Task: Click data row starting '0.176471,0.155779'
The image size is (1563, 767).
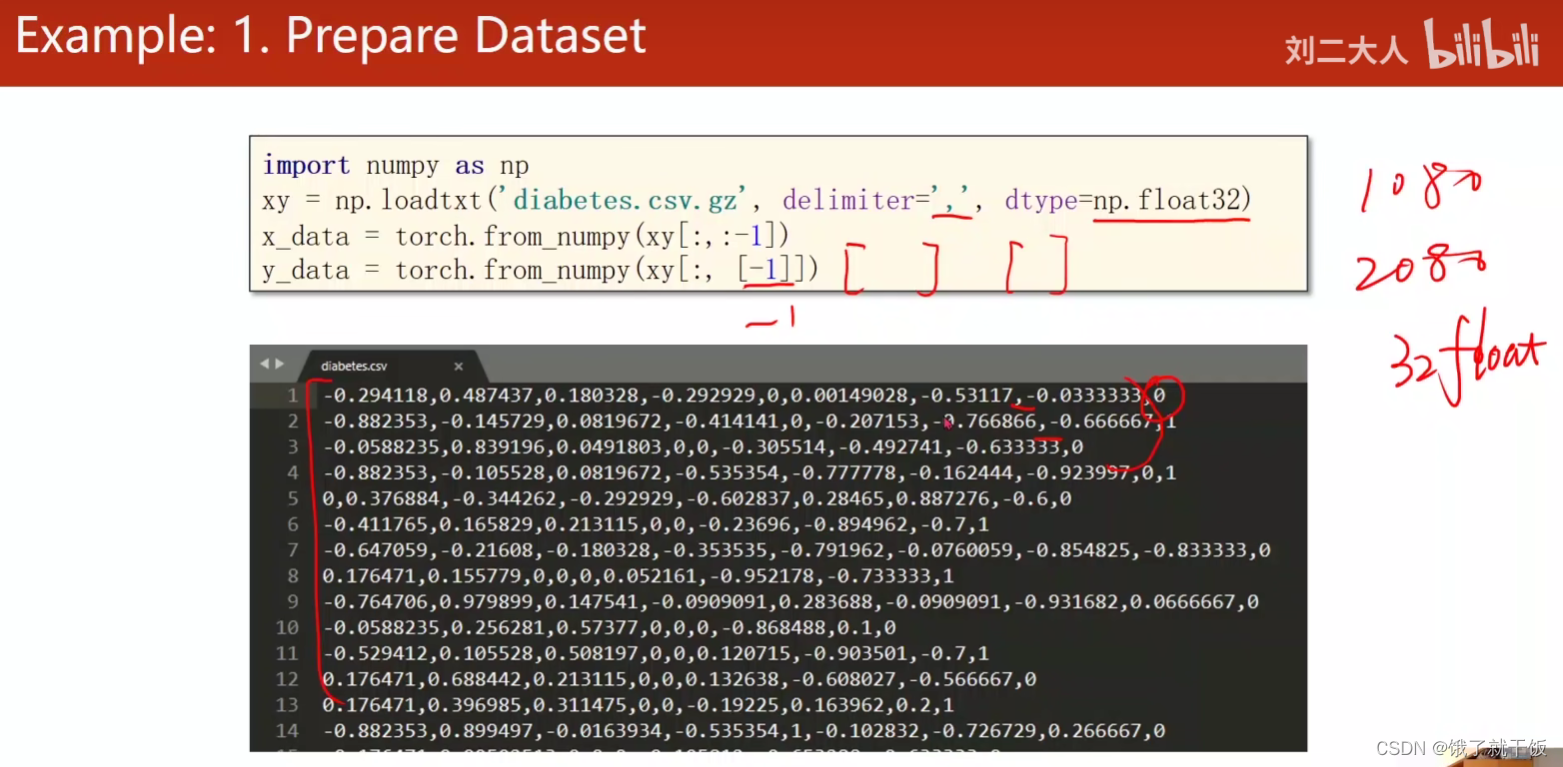Action: click(638, 576)
